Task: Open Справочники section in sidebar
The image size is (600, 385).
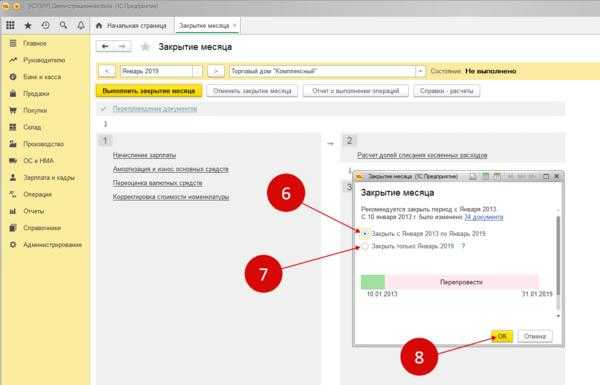Action: point(42,228)
